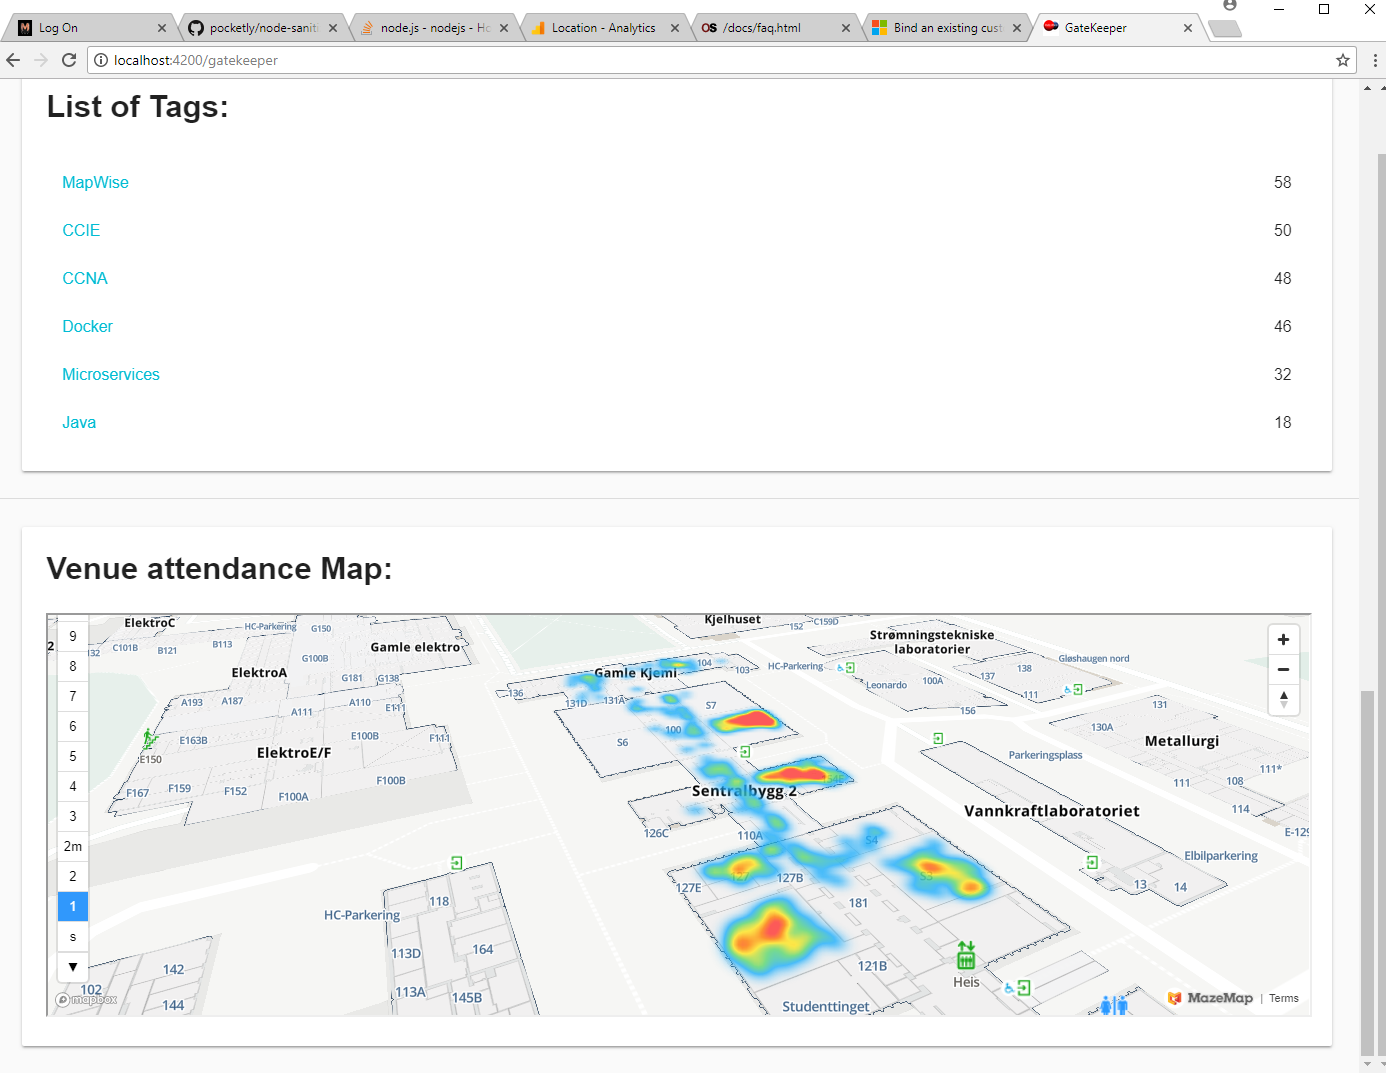Click the page vertical scrollbar thumb
The height and width of the screenshot is (1073, 1386).
click(x=1367, y=872)
